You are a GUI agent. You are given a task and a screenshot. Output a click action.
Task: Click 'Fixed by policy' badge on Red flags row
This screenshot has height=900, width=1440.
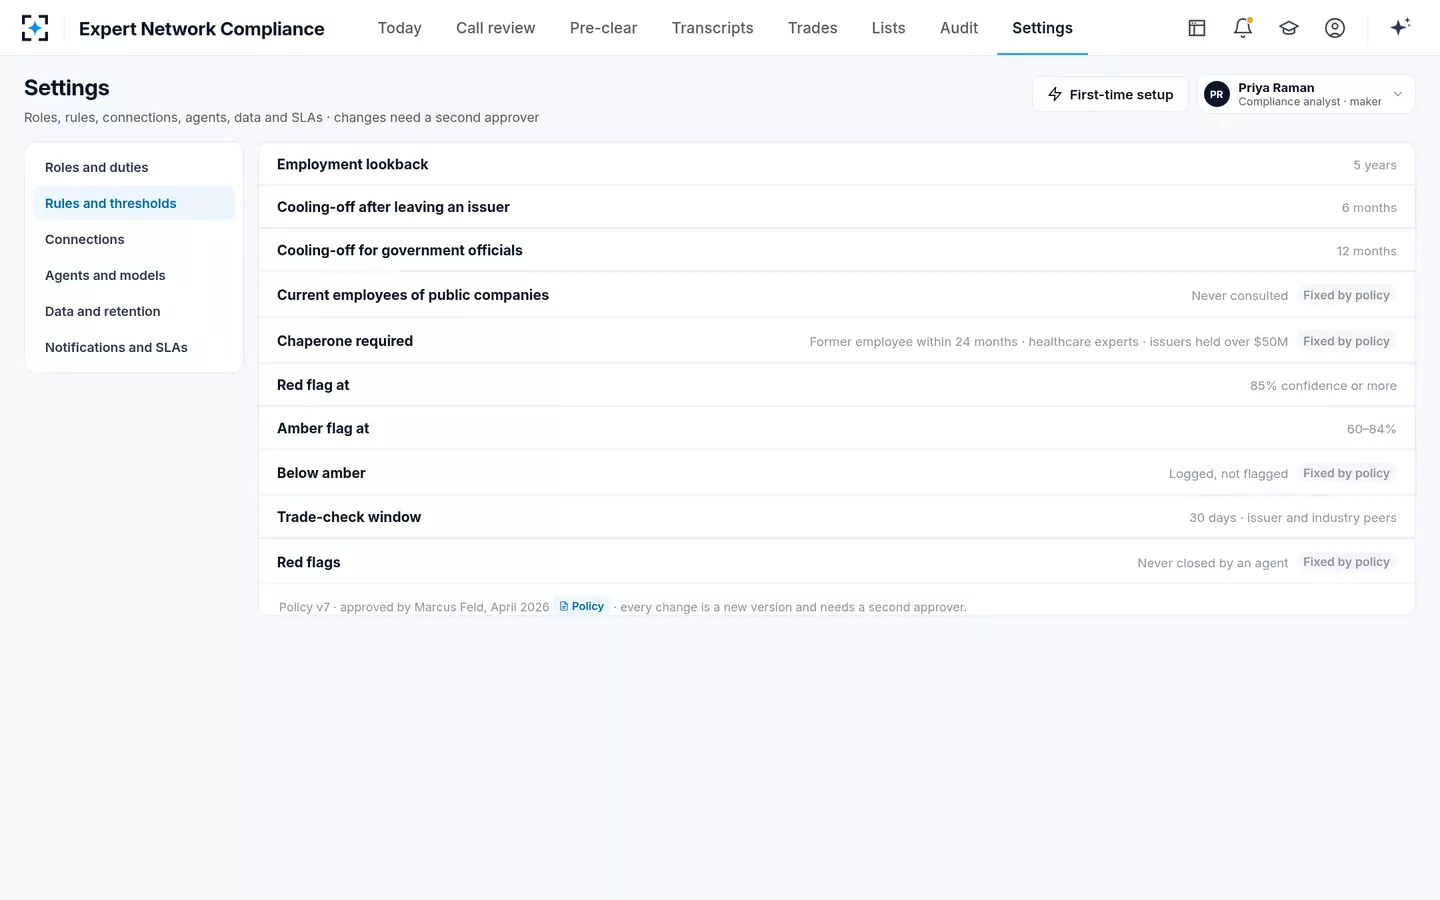pyautogui.click(x=1346, y=562)
